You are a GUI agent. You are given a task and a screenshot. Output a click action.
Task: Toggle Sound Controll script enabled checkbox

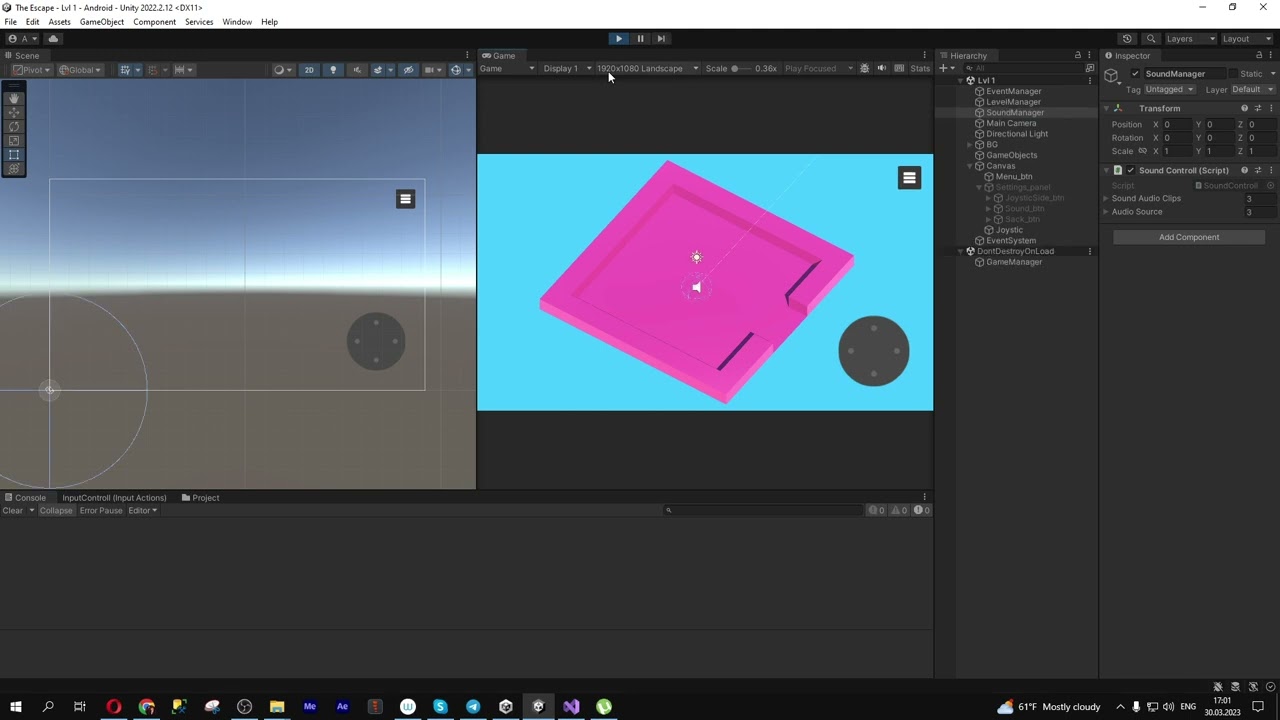1131,171
